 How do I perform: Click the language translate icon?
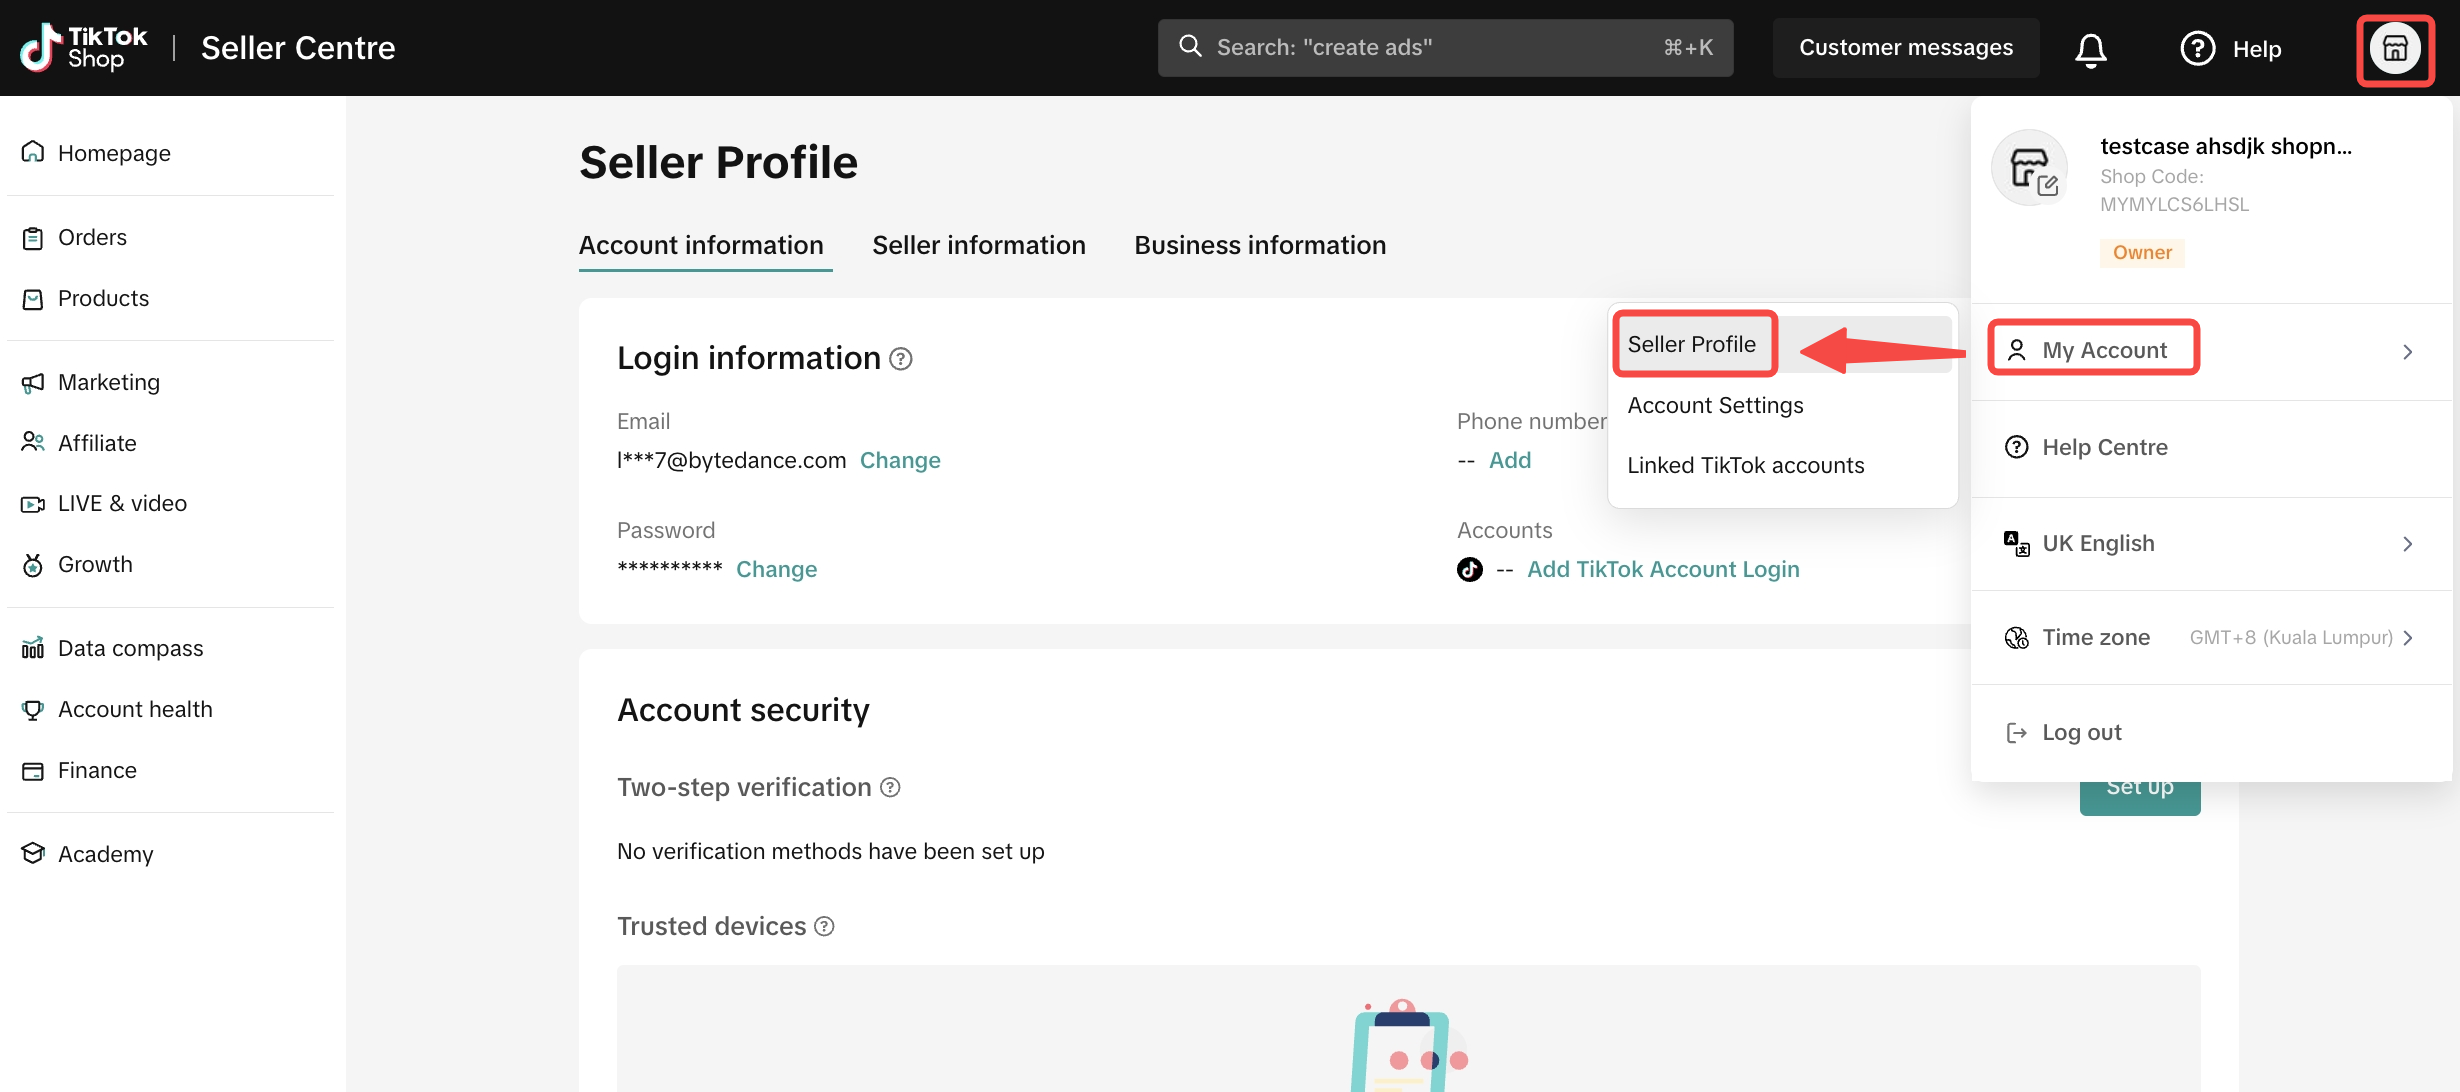click(2017, 543)
